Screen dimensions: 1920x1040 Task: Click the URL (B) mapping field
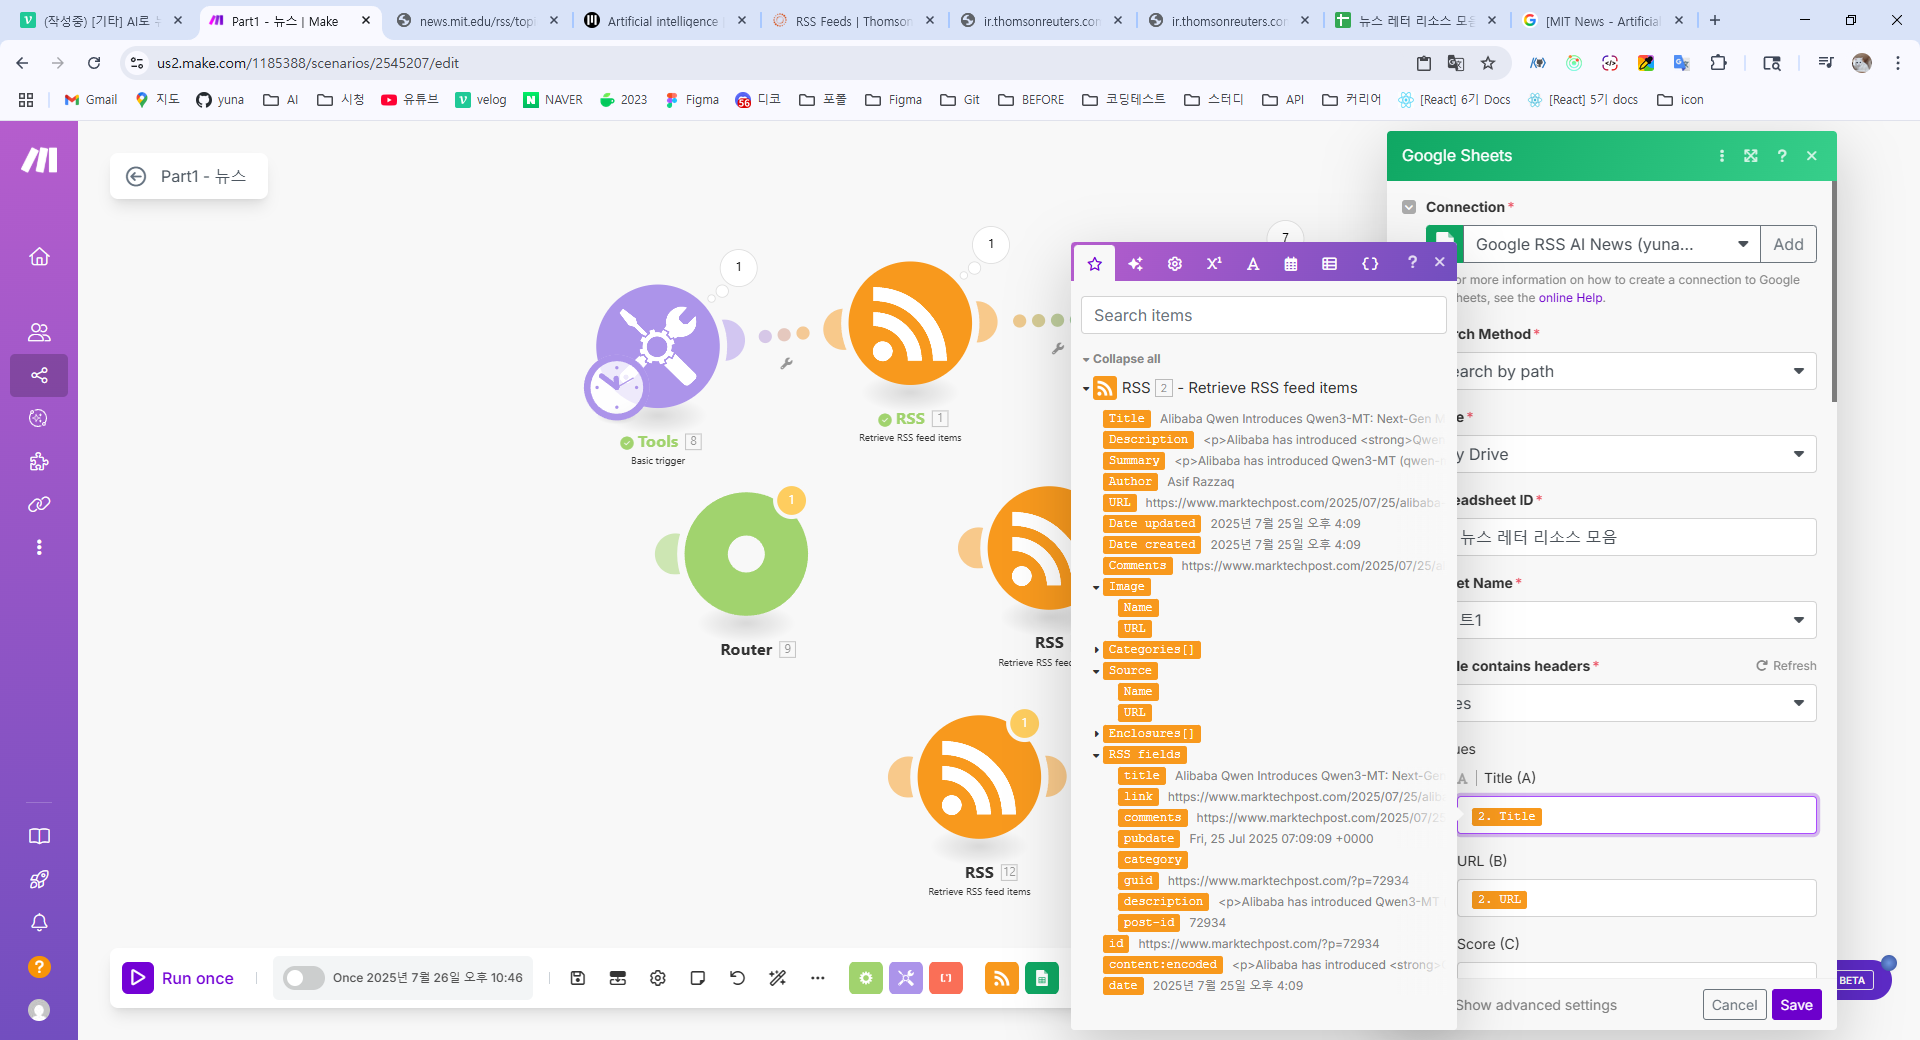coord(1636,899)
